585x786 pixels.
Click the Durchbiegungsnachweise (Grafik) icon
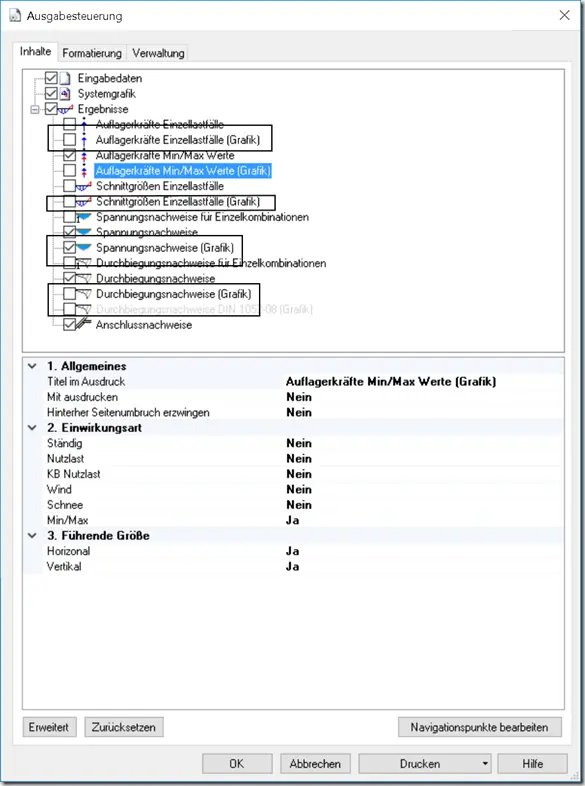84,294
